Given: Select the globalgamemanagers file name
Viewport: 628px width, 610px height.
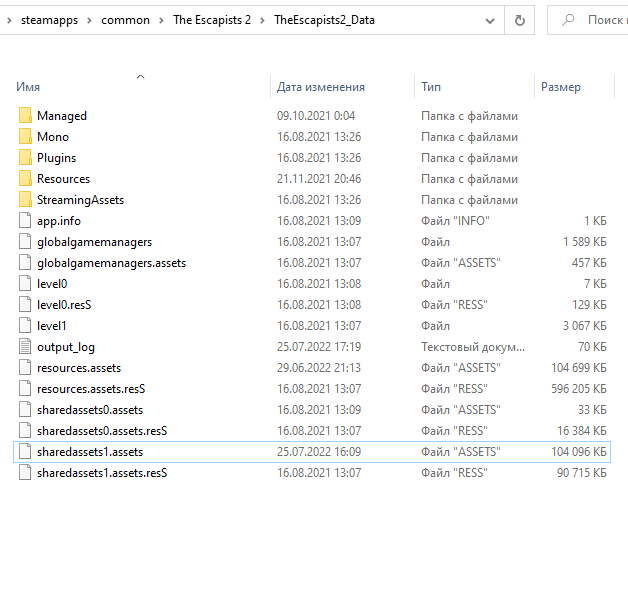Looking at the screenshot, I should tap(95, 242).
